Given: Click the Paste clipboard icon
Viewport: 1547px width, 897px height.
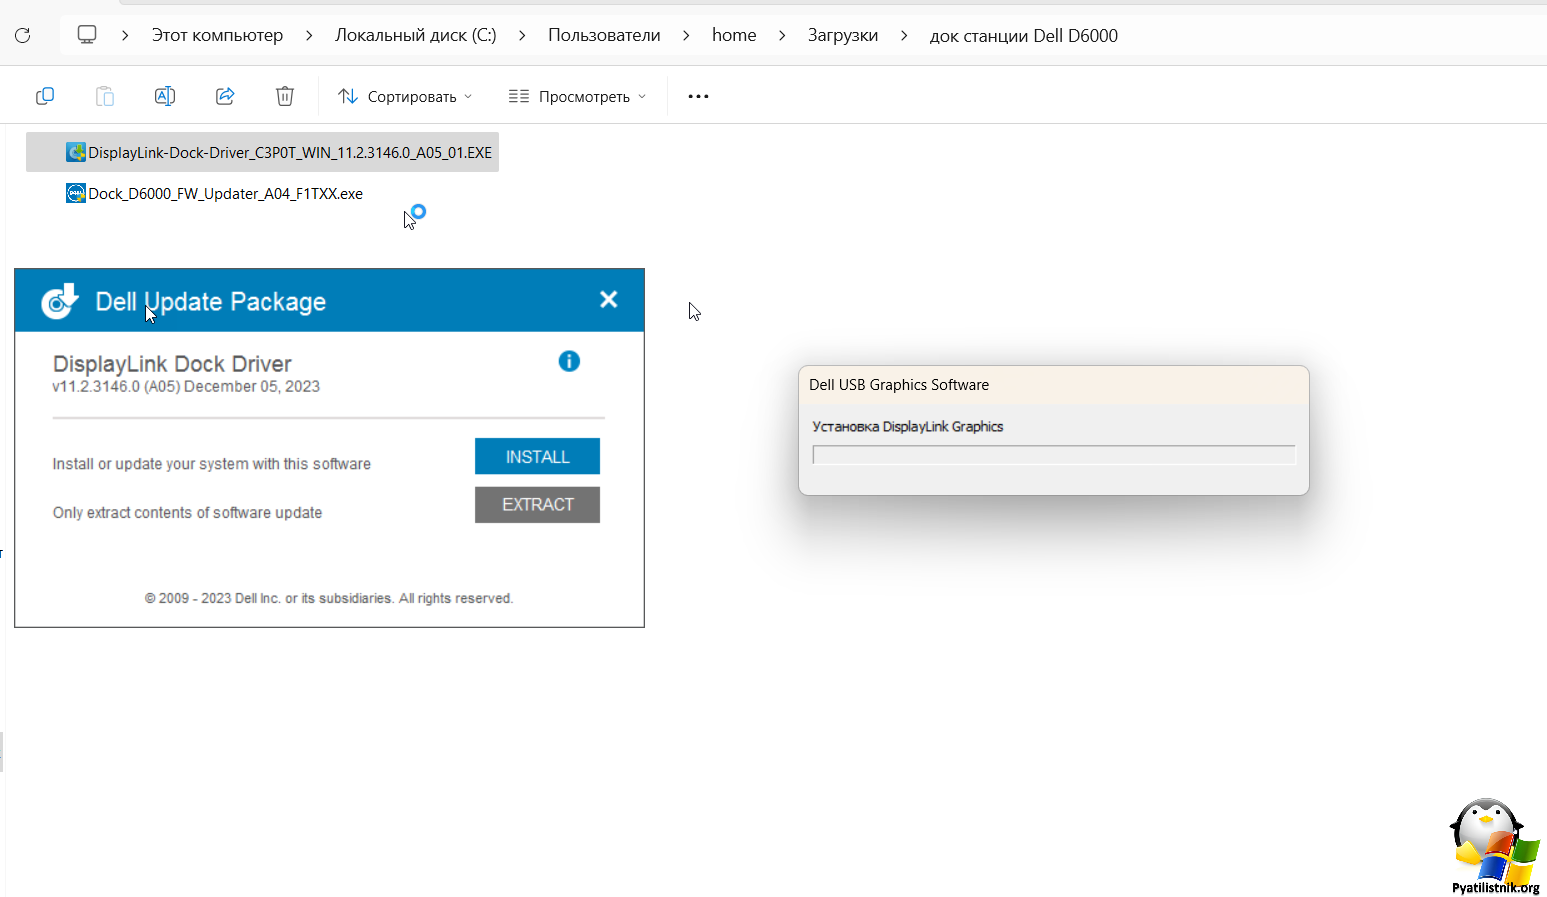Looking at the screenshot, I should click(x=105, y=96).
